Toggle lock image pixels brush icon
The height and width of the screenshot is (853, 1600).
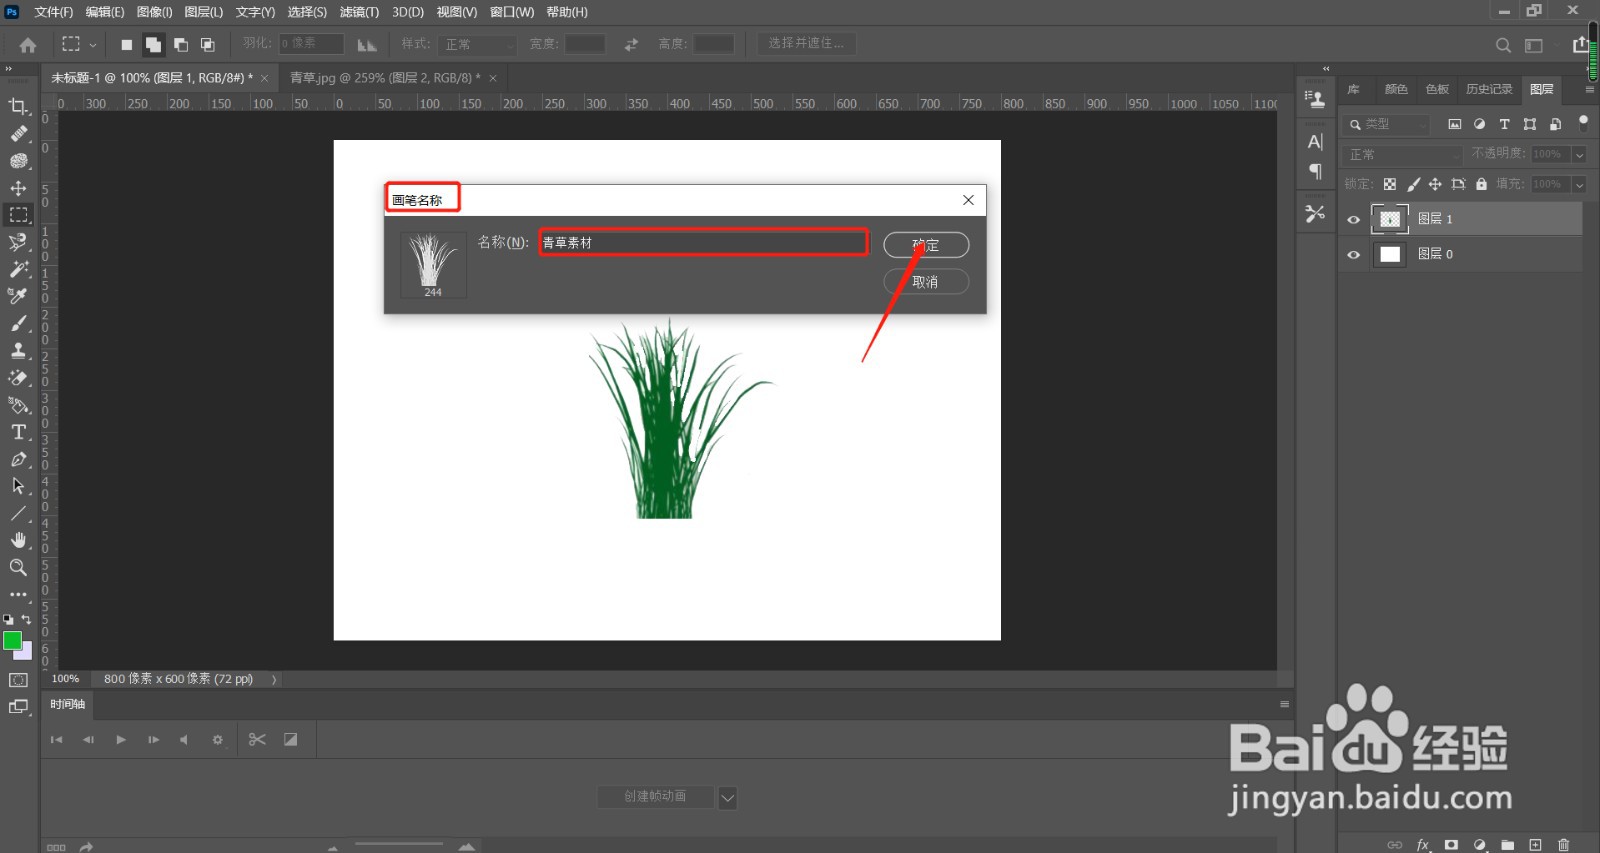[1413, 184]
